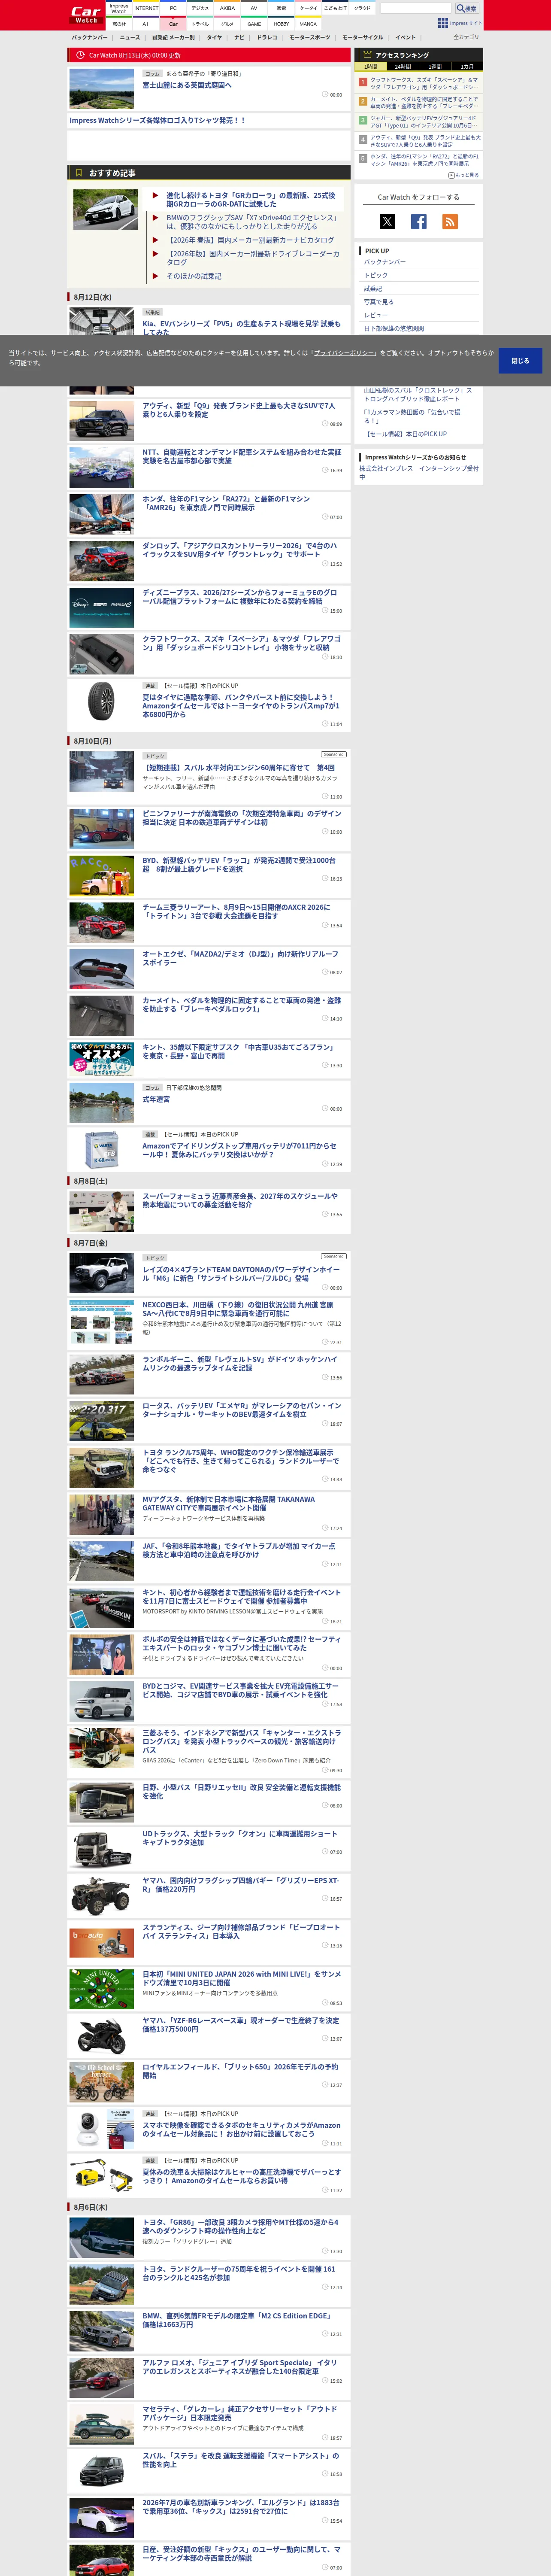Open バックナンバー in PICK UP sidebar
This screenshot has width=551, height=2576.
click(385, 262)
